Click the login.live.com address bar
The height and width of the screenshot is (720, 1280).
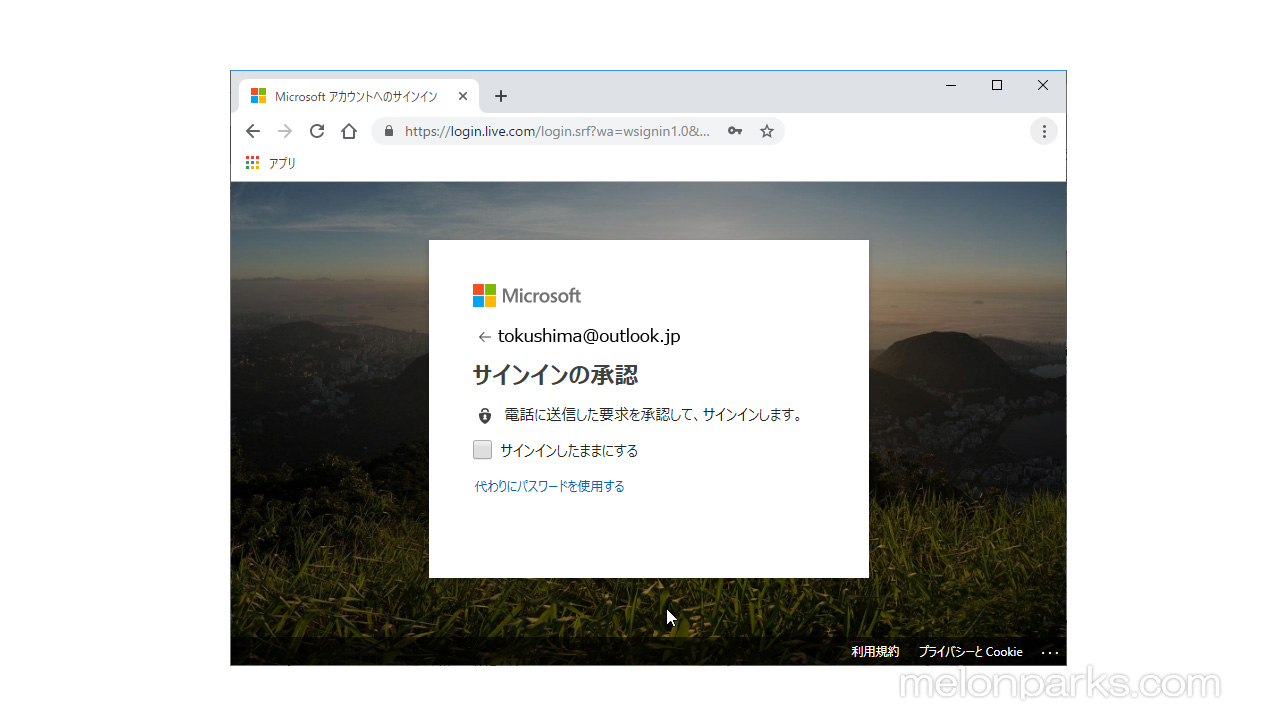pos(556,131)
